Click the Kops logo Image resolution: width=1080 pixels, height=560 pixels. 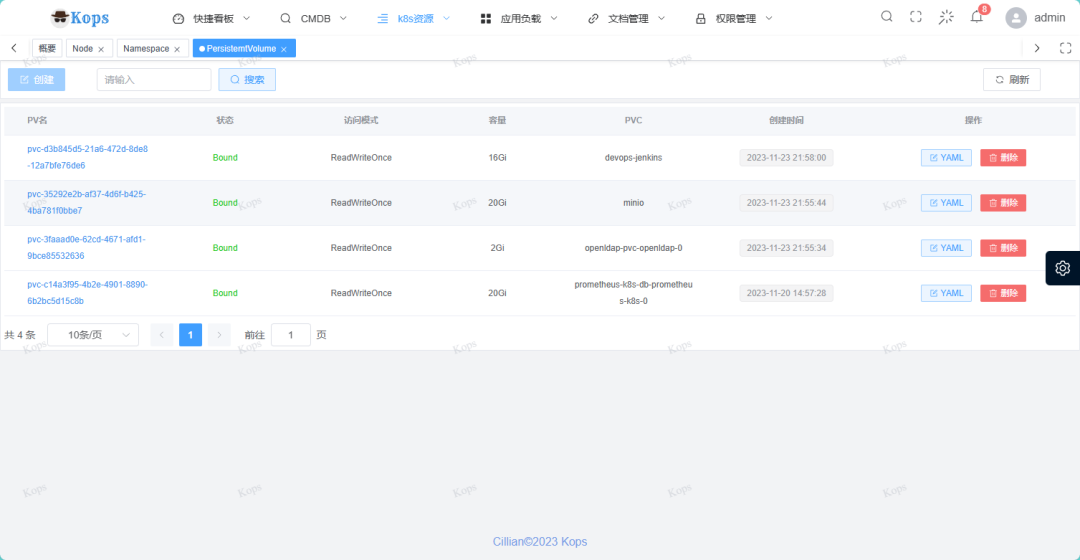(80, 18)
